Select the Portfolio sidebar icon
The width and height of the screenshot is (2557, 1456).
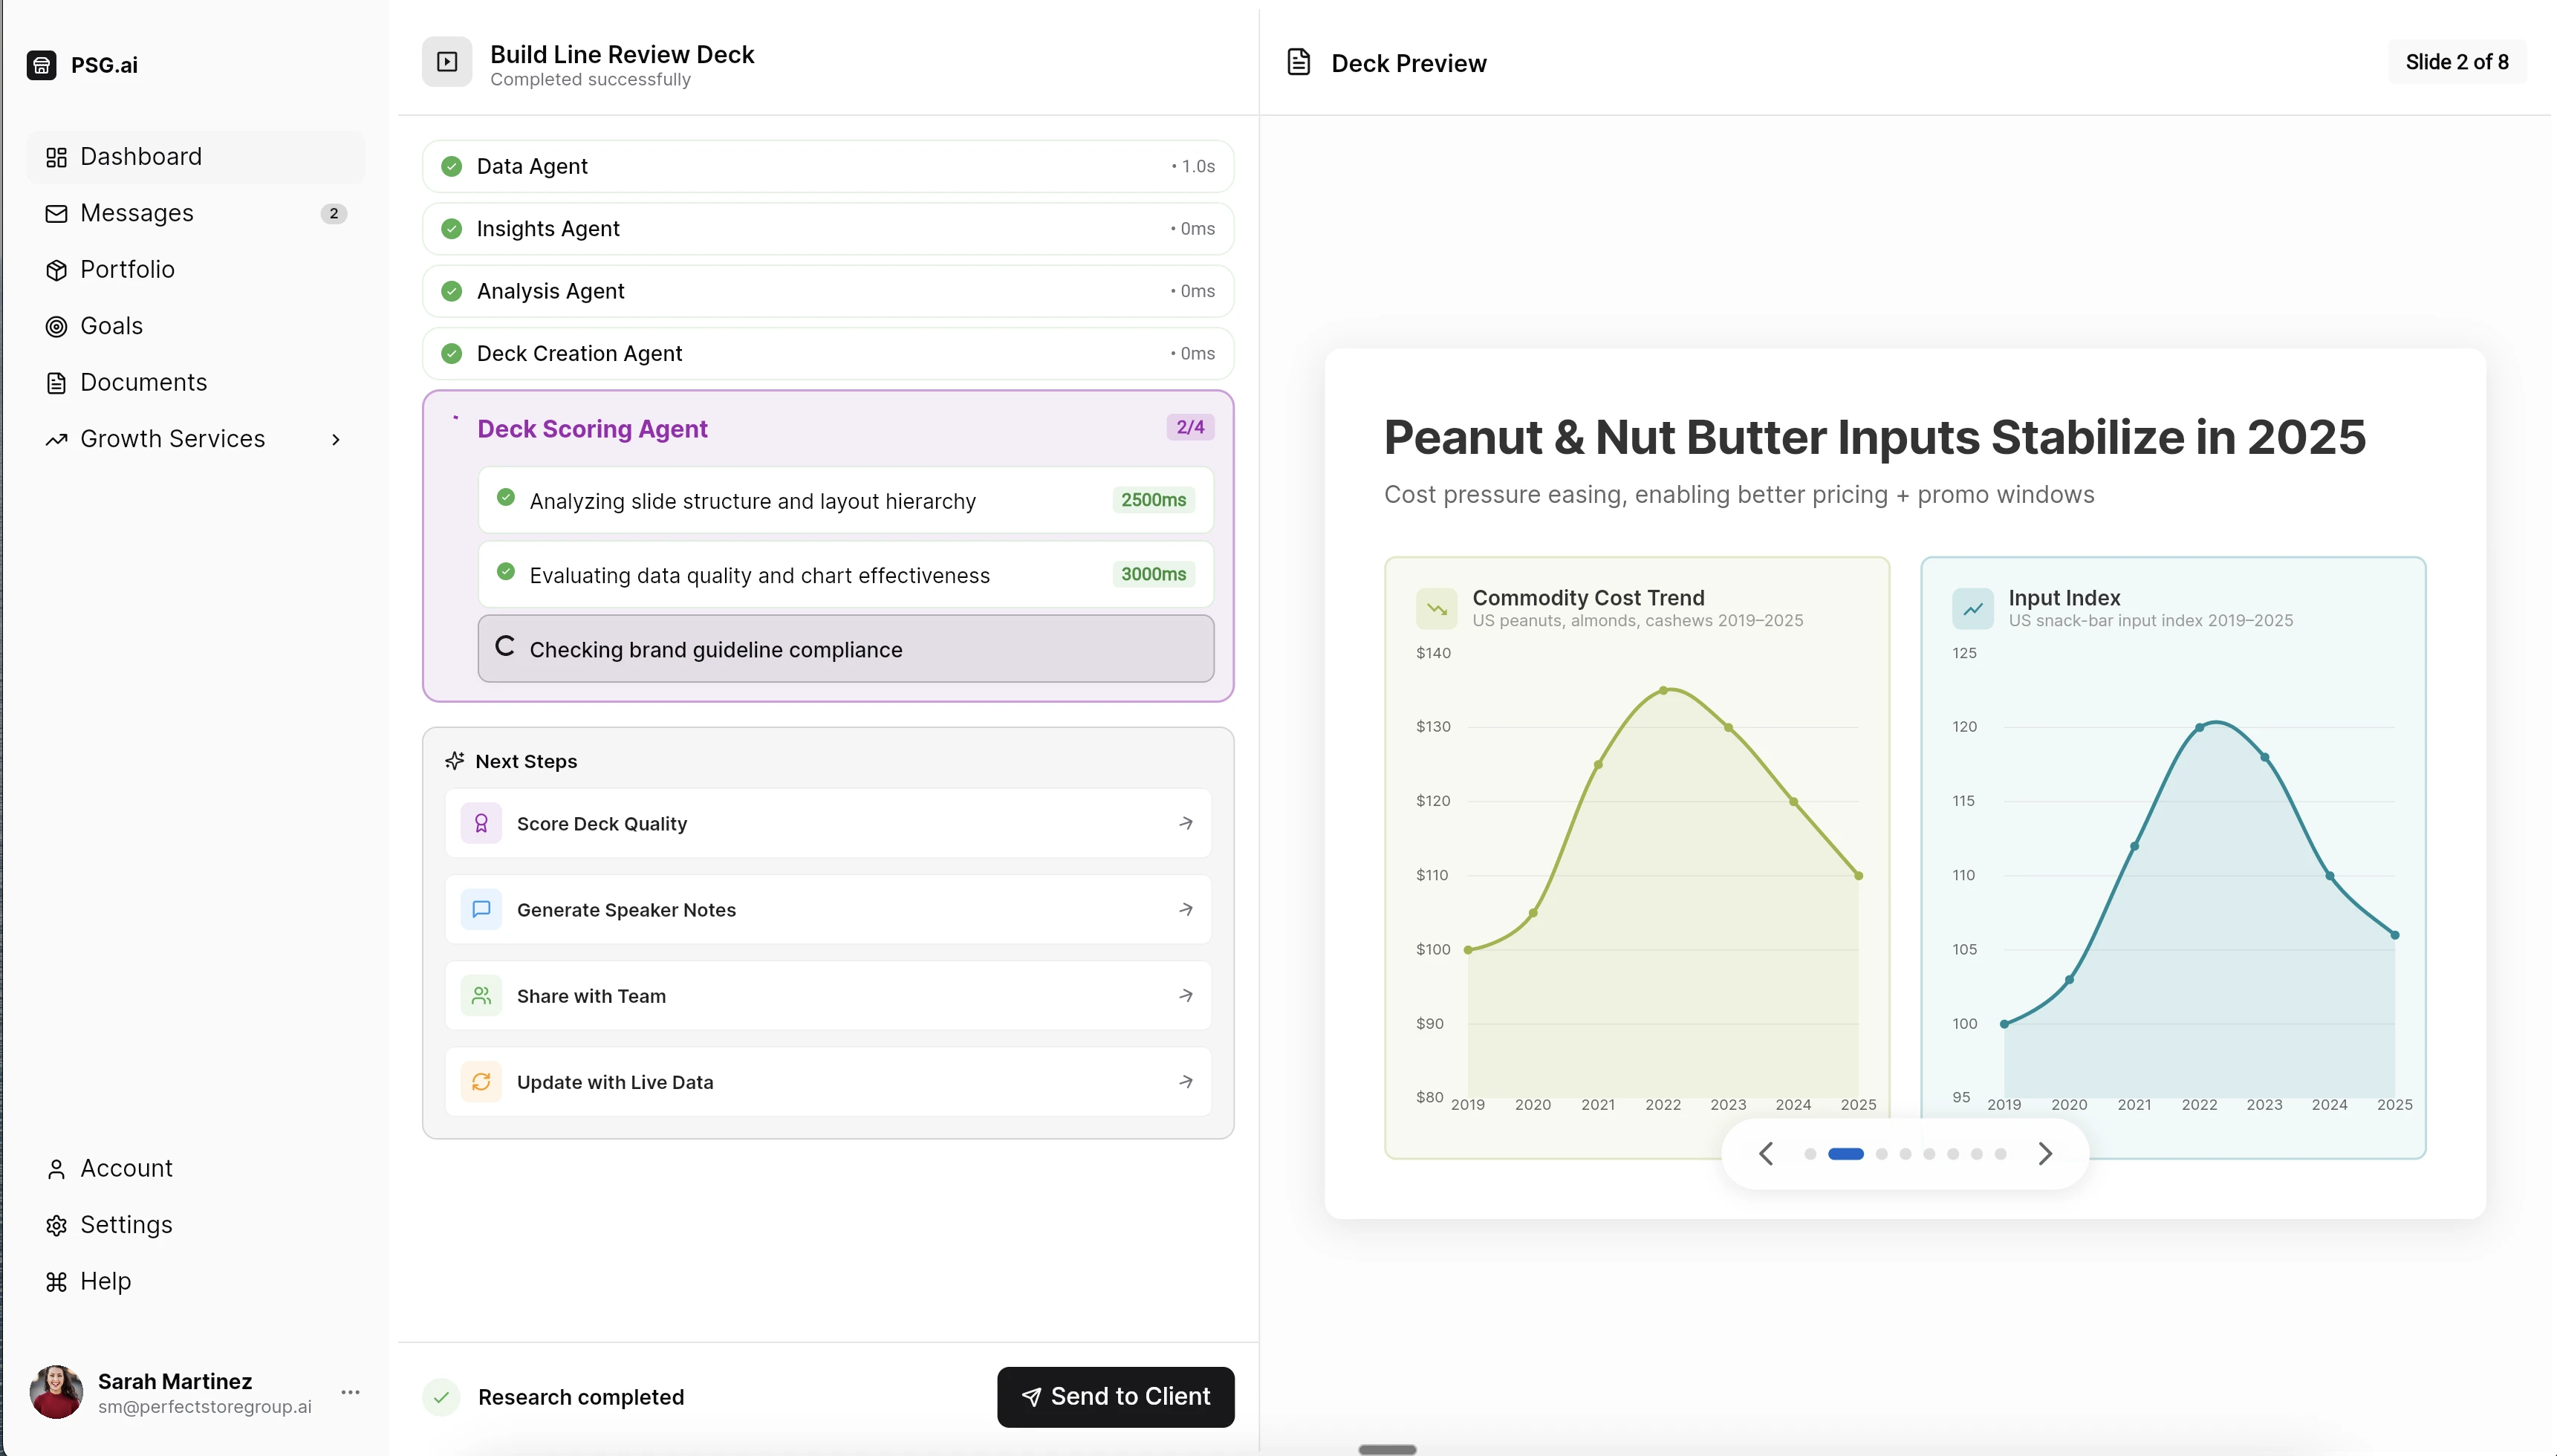[x=56, y=269]
